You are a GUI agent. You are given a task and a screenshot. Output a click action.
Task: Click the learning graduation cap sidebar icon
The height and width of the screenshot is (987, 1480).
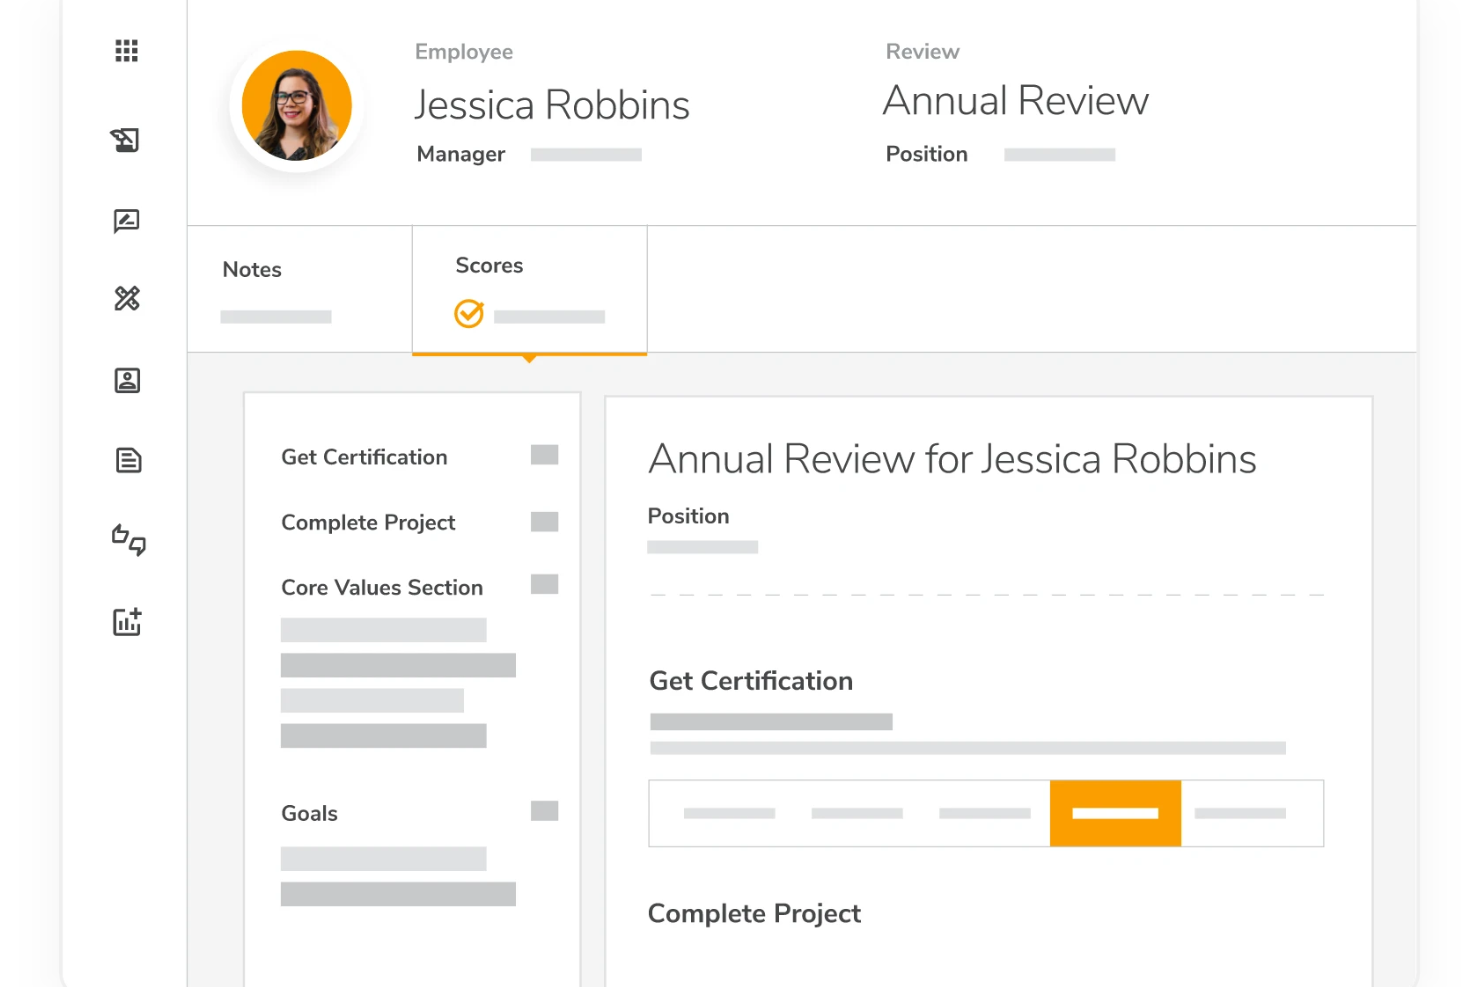click(x=126, y=140)
